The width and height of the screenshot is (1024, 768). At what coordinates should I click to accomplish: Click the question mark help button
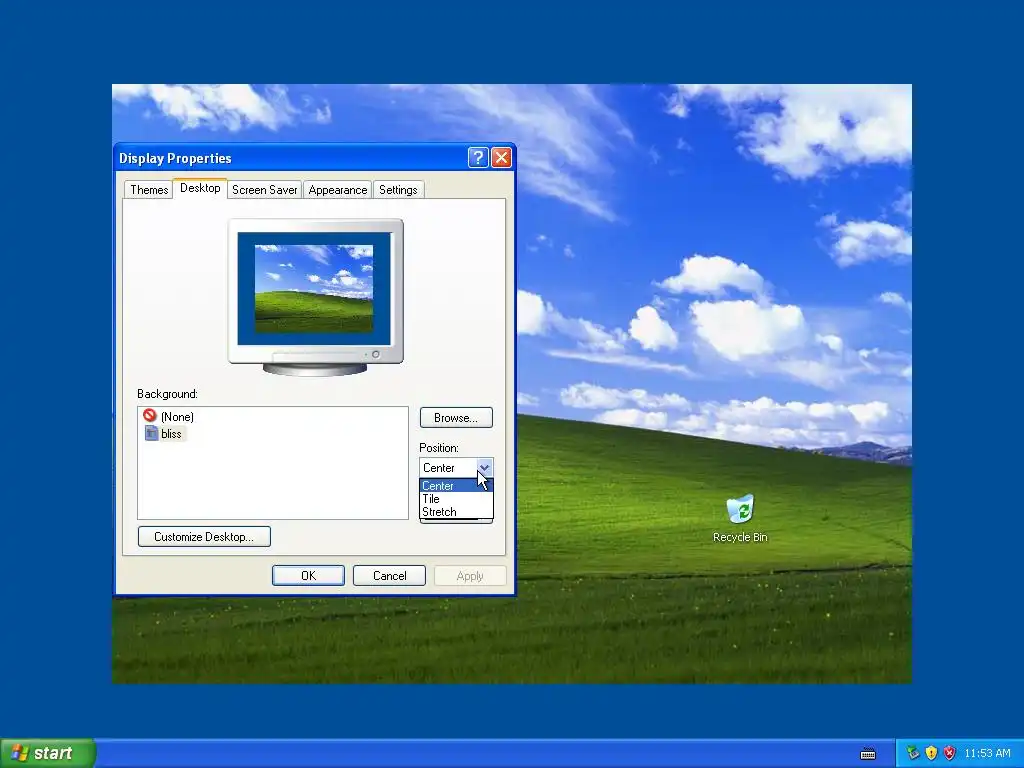tap(478, 157)
